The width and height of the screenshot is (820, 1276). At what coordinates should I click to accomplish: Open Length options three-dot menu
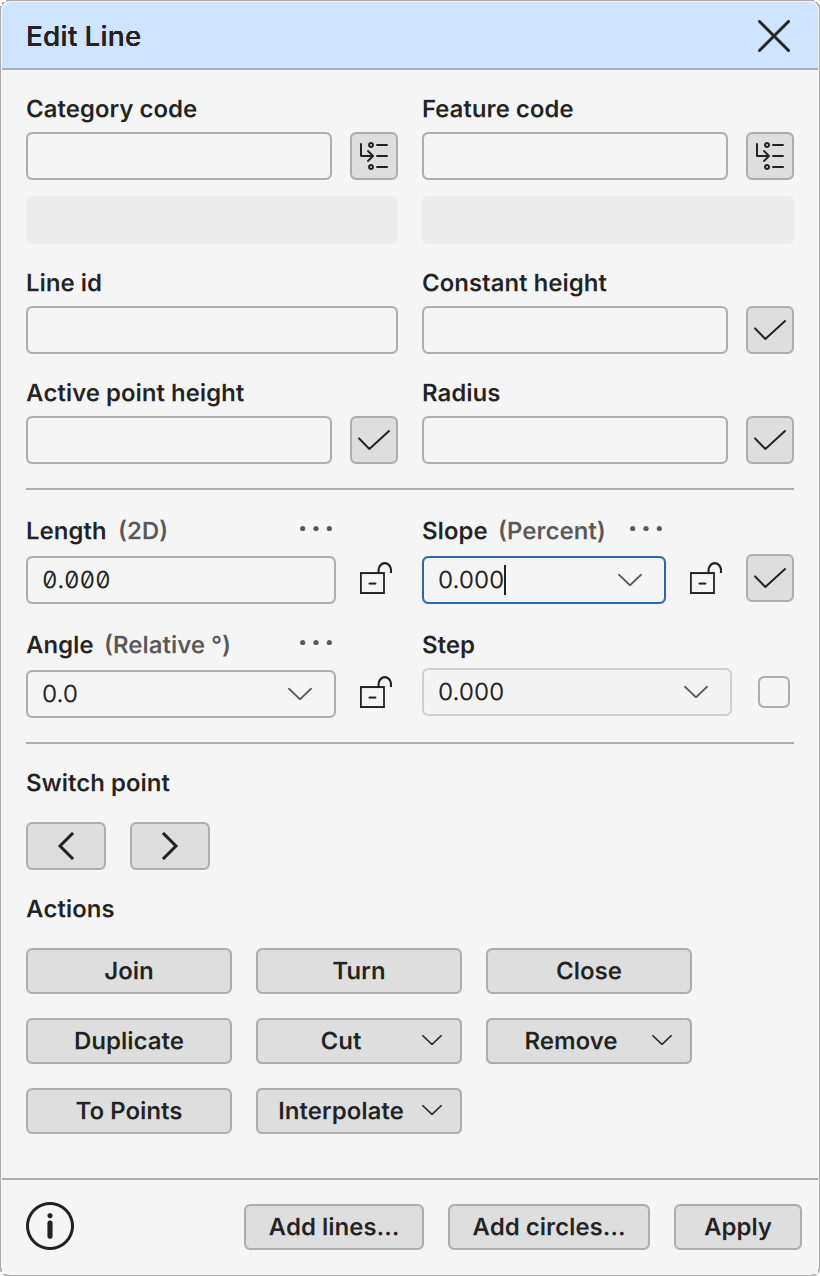point(316,529)
